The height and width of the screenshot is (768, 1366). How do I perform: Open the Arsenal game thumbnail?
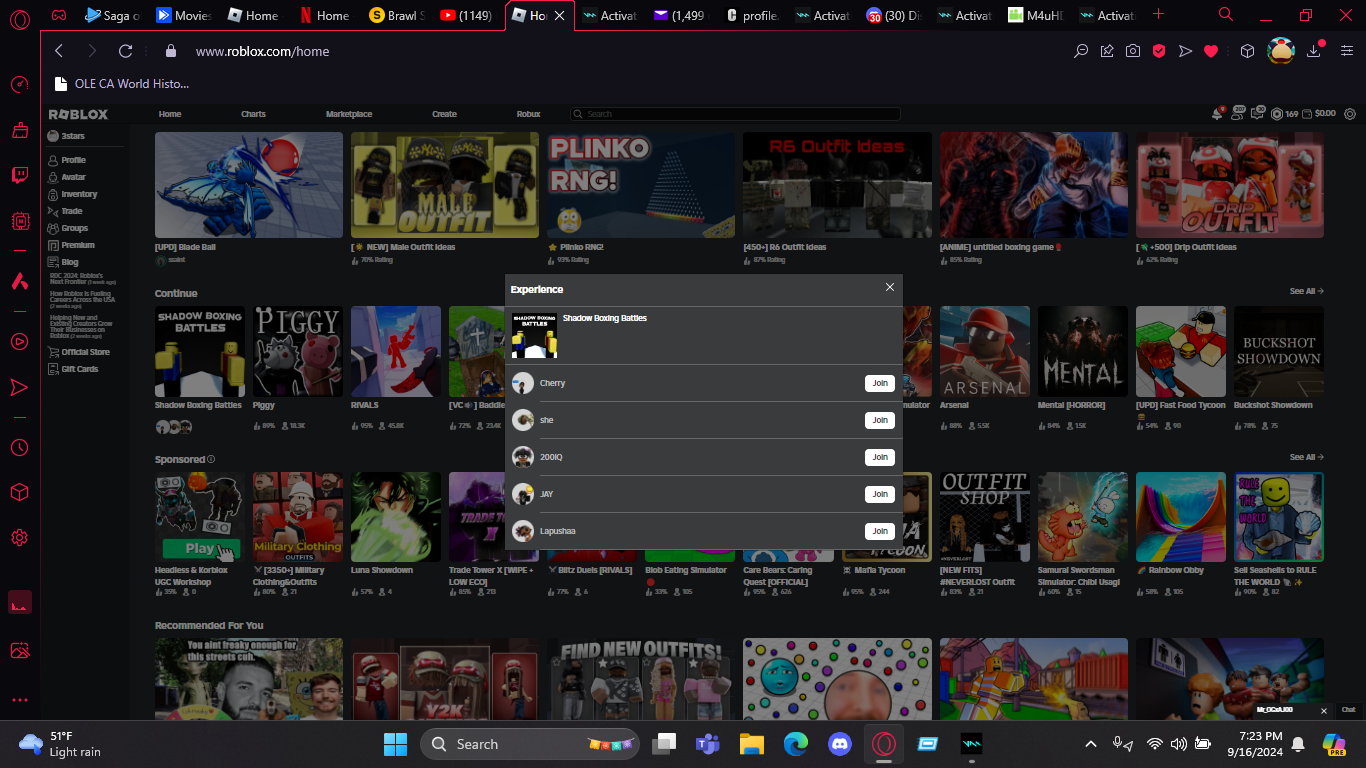coord(984,351)
